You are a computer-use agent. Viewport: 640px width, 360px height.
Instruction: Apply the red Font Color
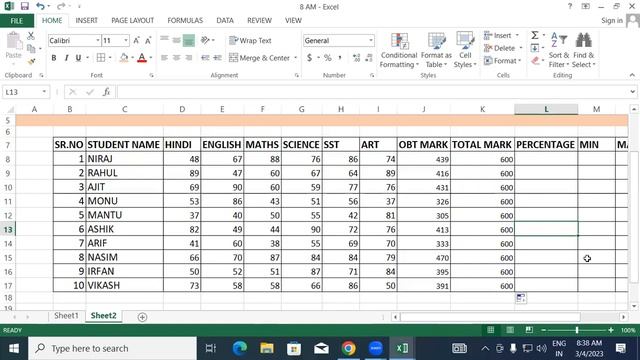coord(142,58)
